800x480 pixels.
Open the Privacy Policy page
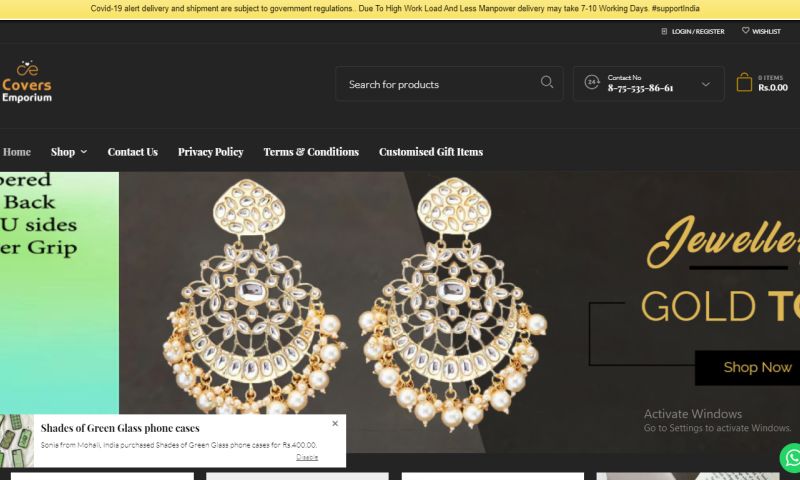210,152
